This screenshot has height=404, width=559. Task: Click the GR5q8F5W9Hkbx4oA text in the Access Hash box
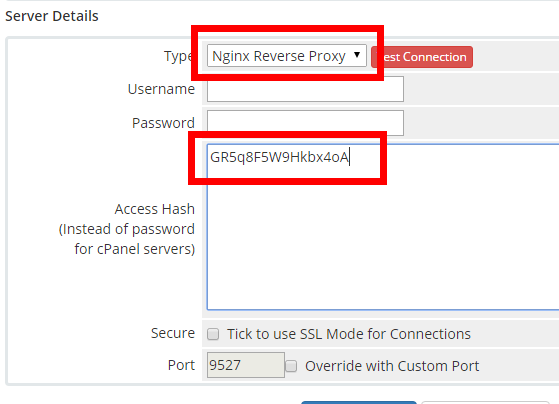(279, 157)
